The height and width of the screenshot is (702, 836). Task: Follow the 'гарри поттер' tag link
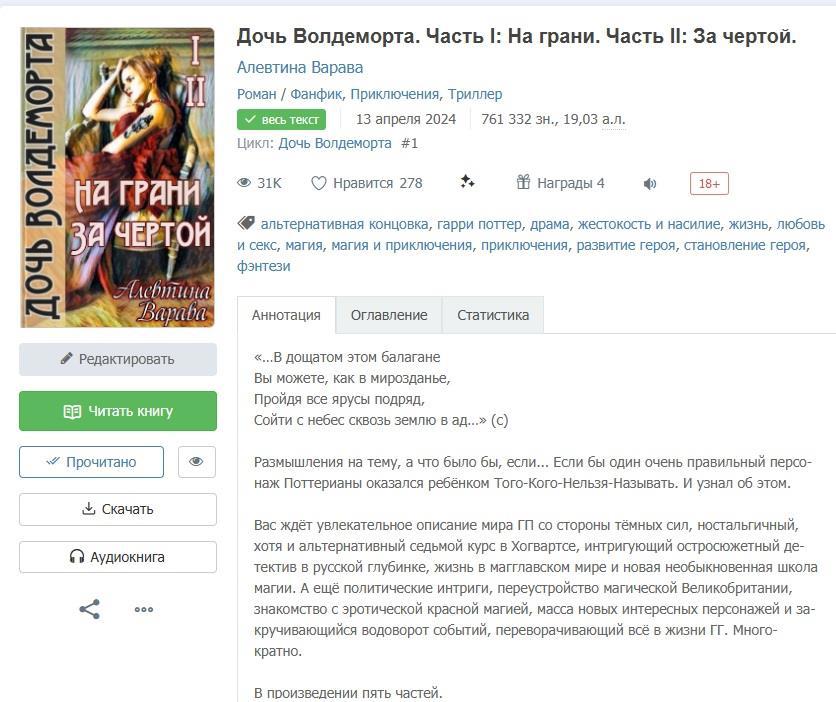[x=472, y=224]
